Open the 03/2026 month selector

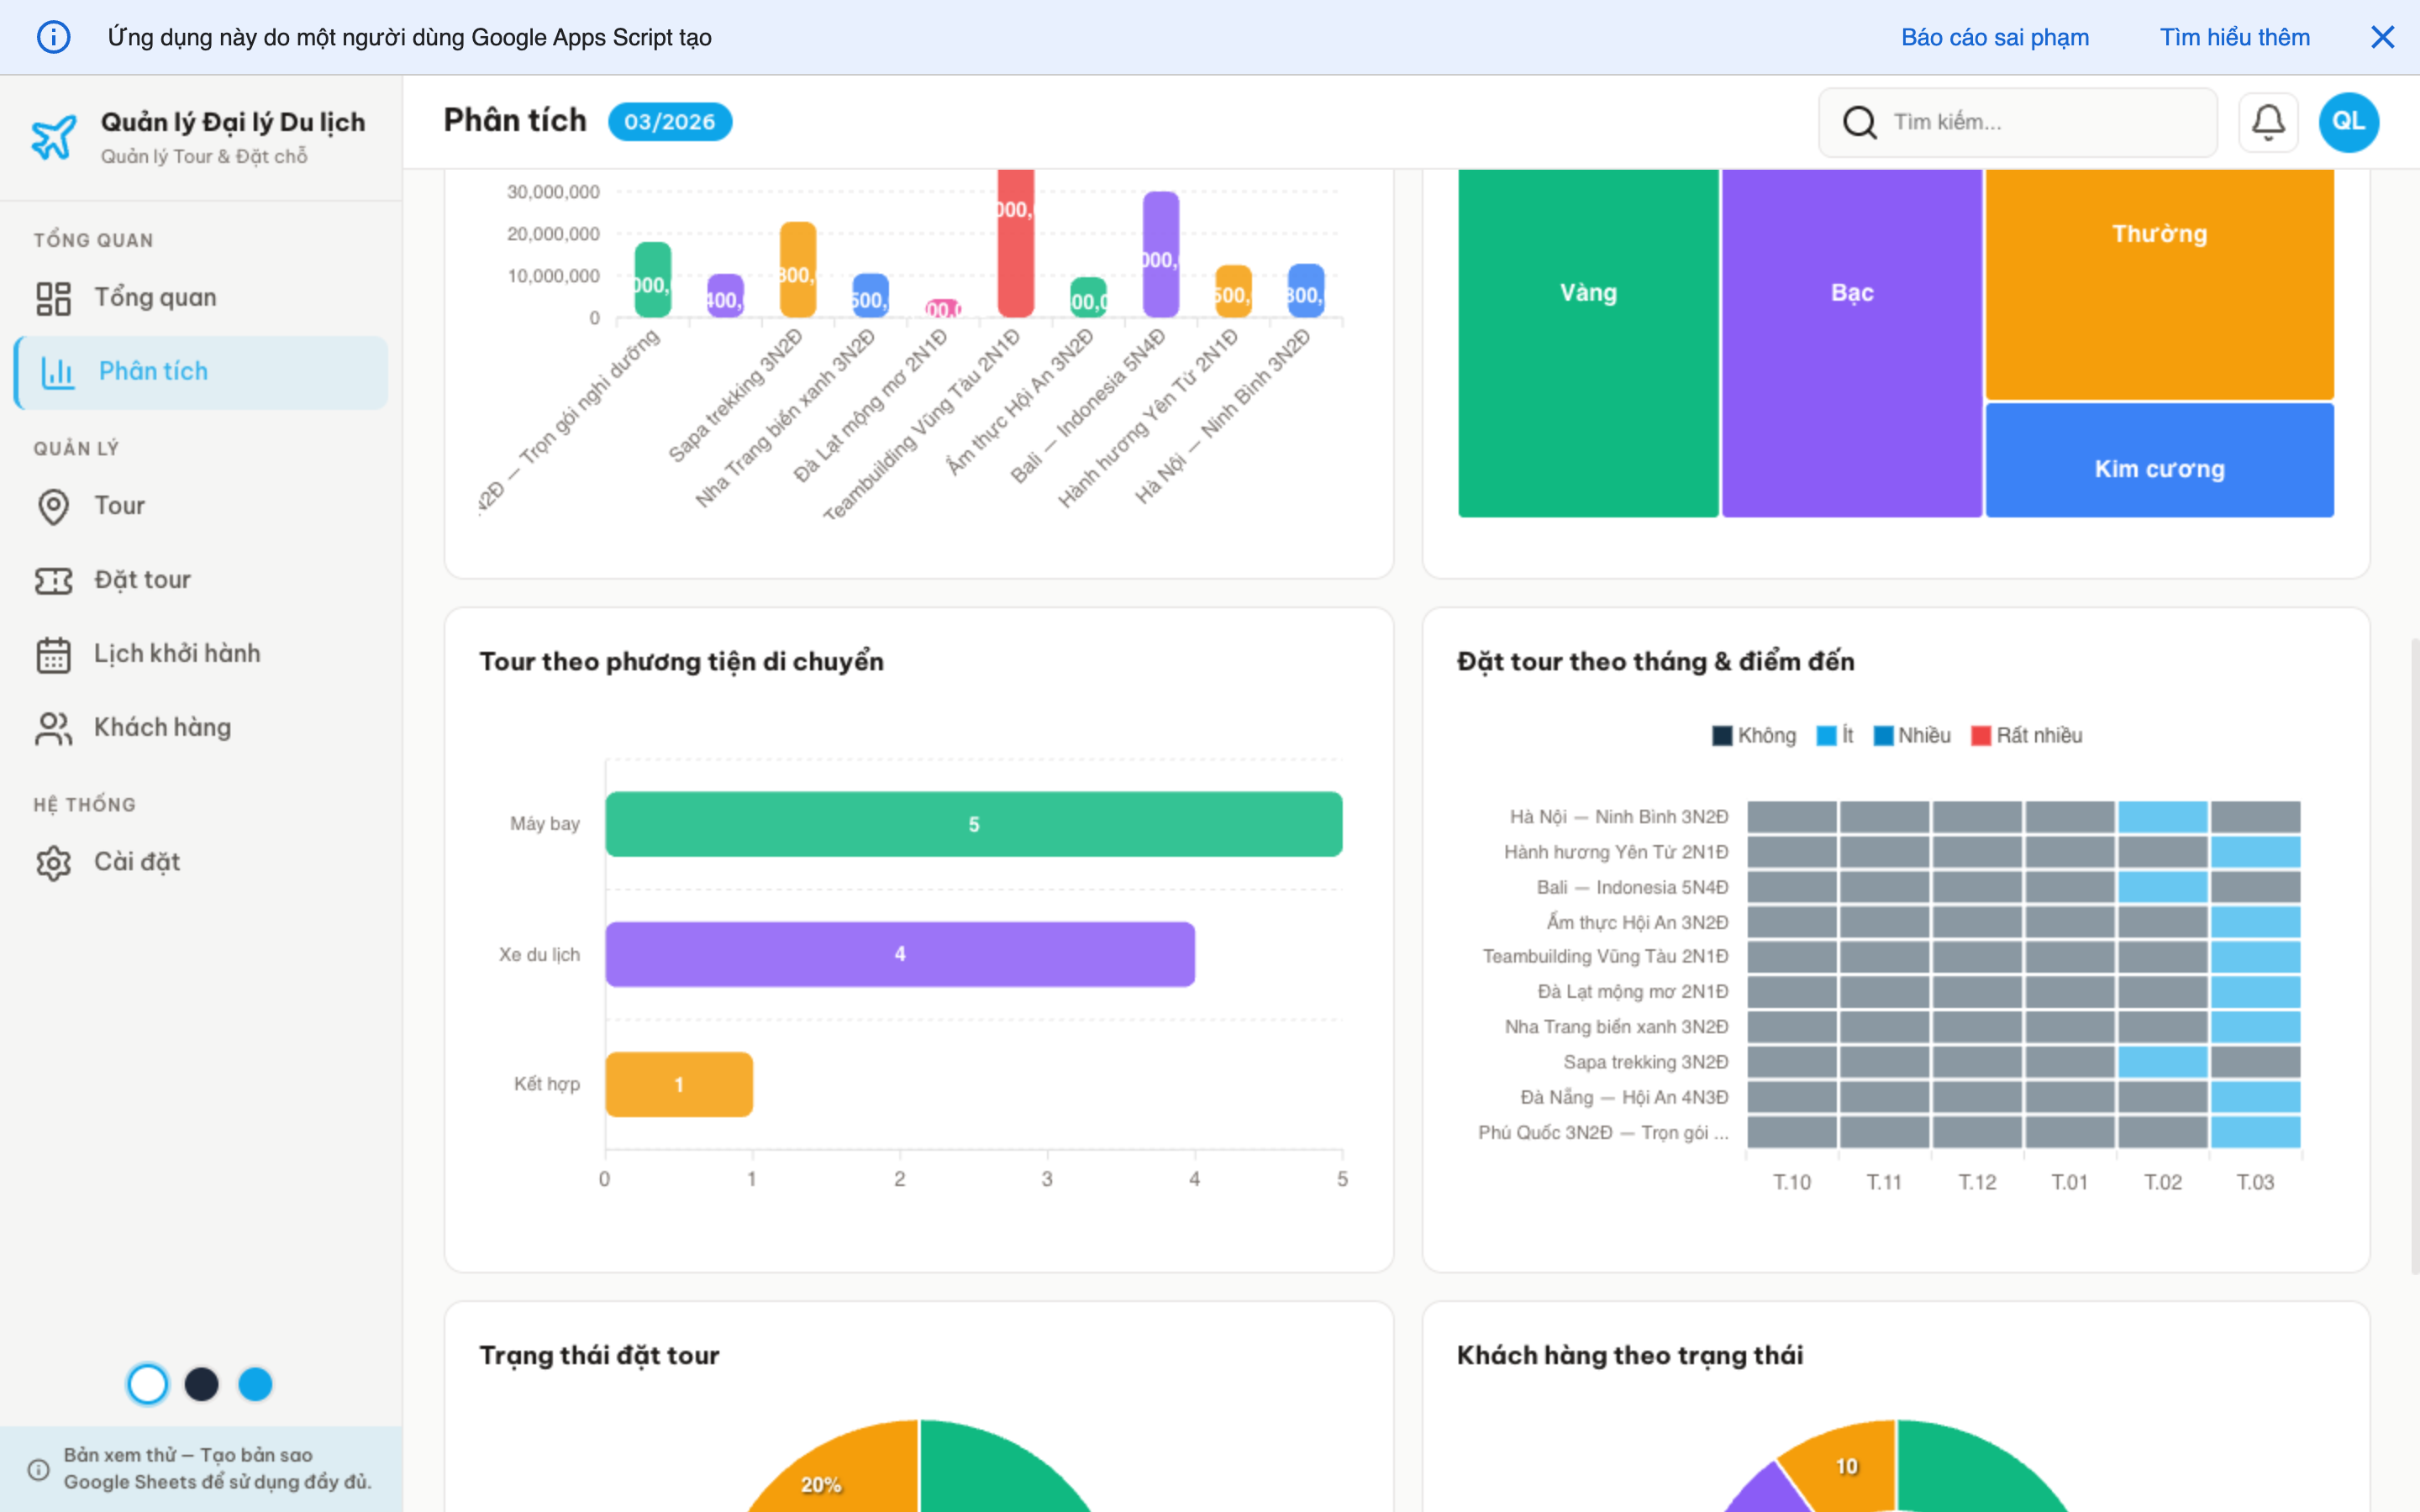669,122
